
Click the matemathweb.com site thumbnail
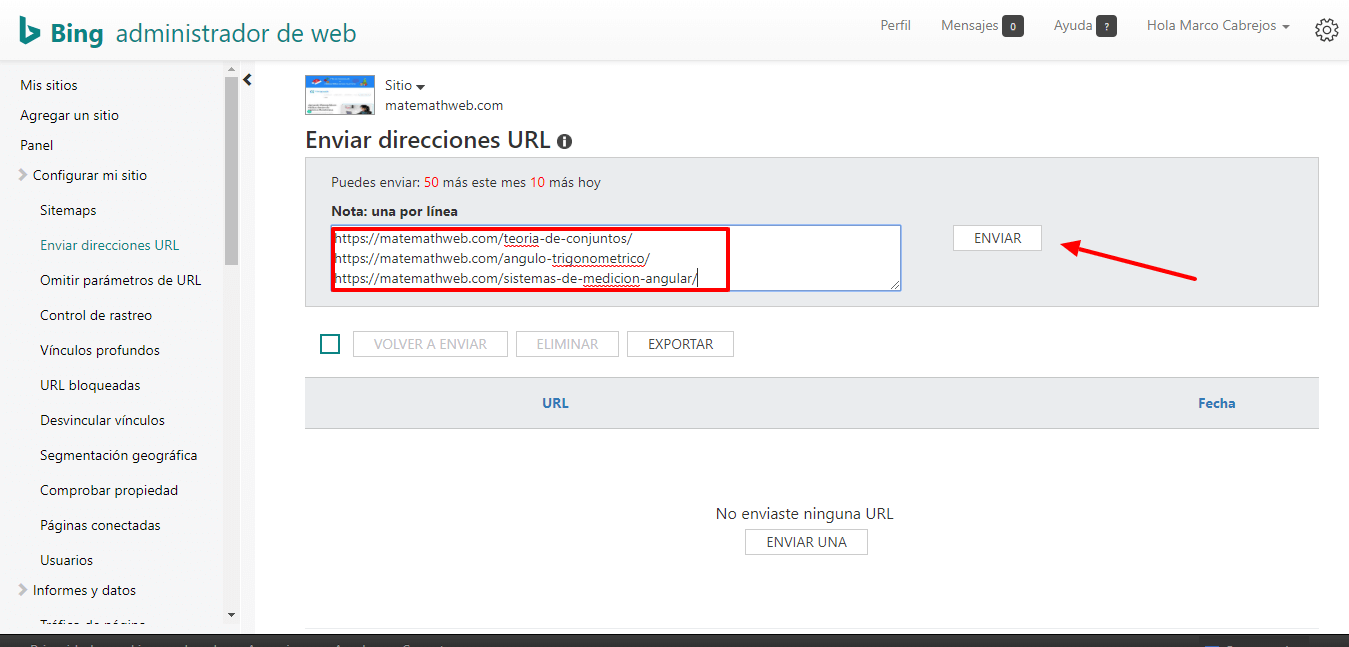pos(339,94)
